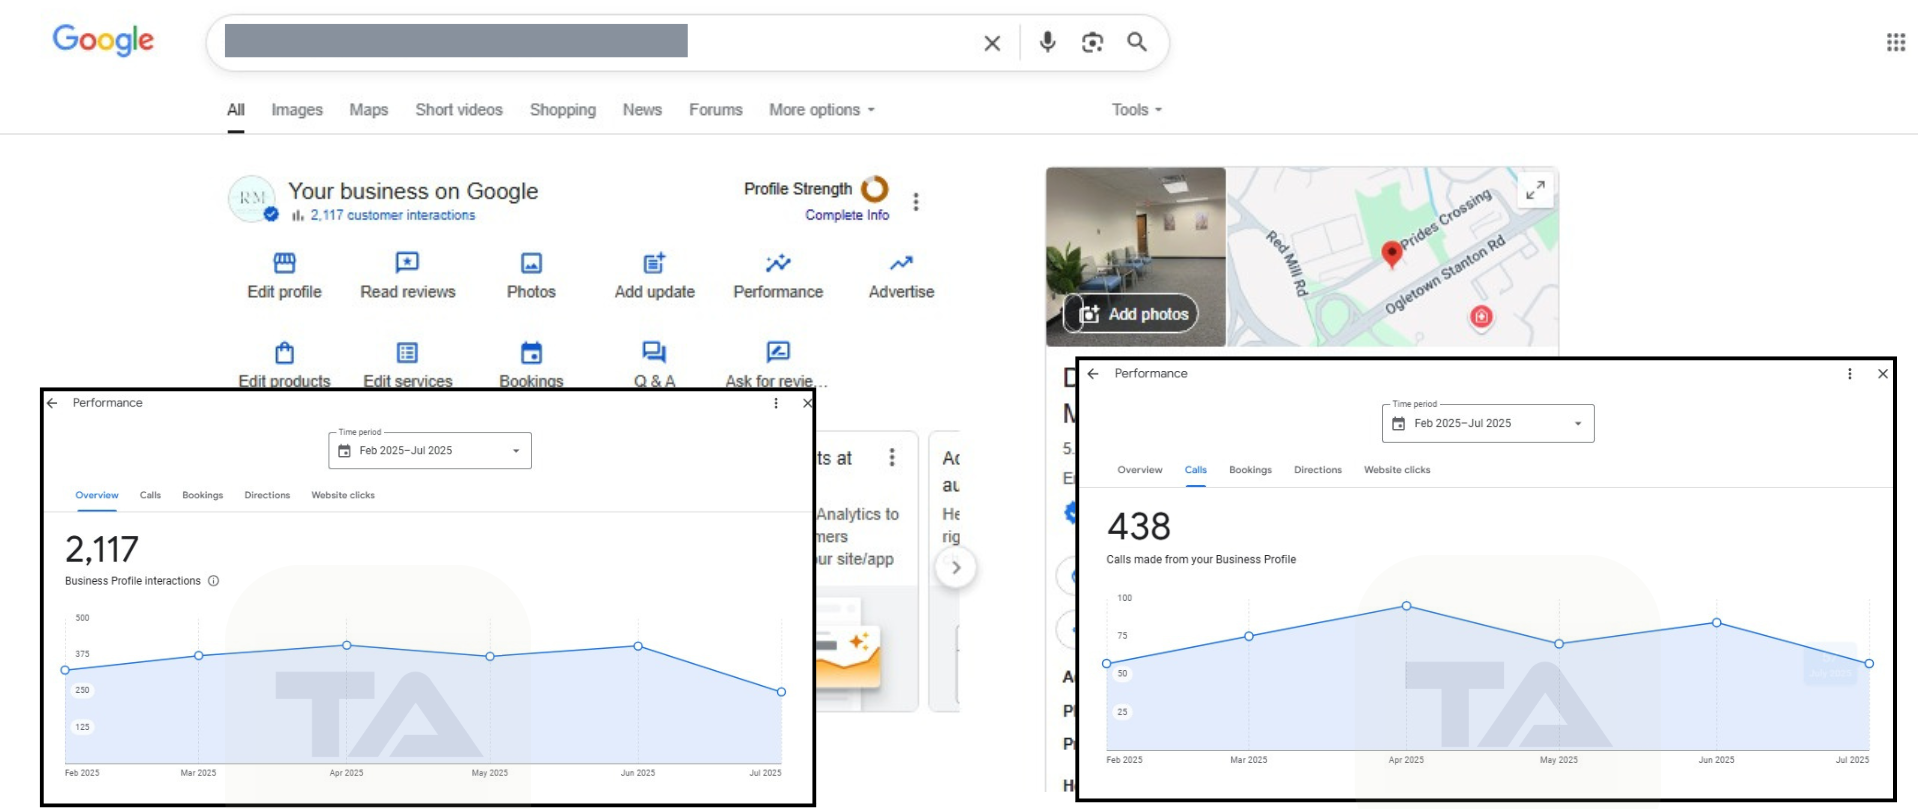The width and height of the screenshot is (1918, 809).
Task: Open Time period dropdown in Overview panel
Action: pyautogui.click(x=429, y=451)
